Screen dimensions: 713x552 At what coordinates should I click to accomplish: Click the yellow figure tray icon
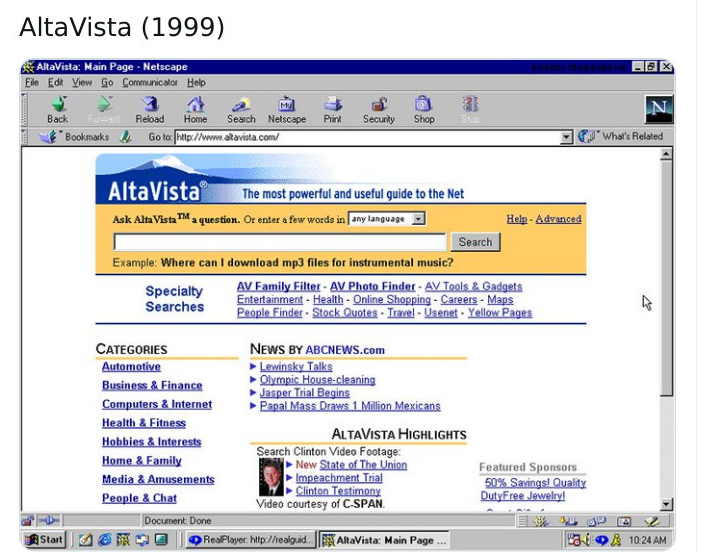tap(616, 540)
